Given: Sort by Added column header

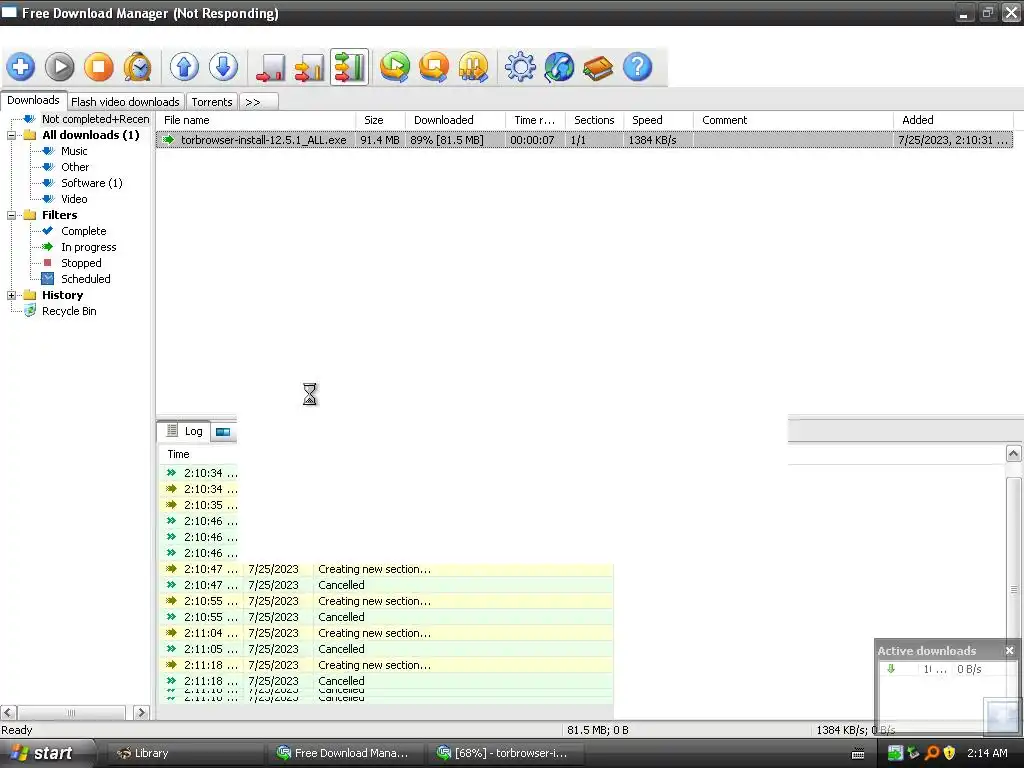Looking at the screenshot, I should [x=953, y=120].
